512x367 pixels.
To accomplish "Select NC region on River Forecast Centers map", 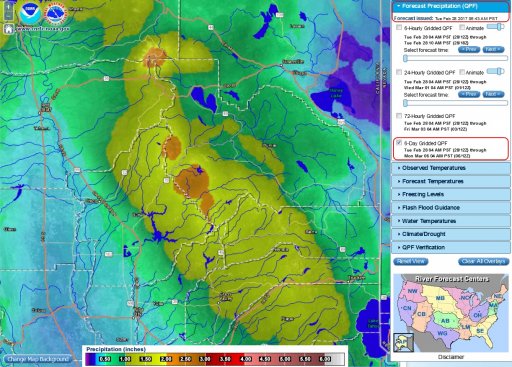I will click(465, 298).
